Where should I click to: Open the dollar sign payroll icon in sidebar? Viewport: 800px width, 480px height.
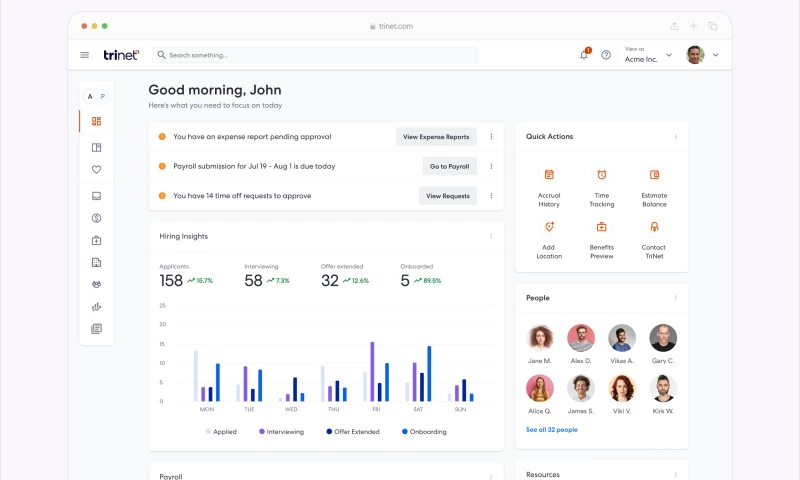coord(96,218)
